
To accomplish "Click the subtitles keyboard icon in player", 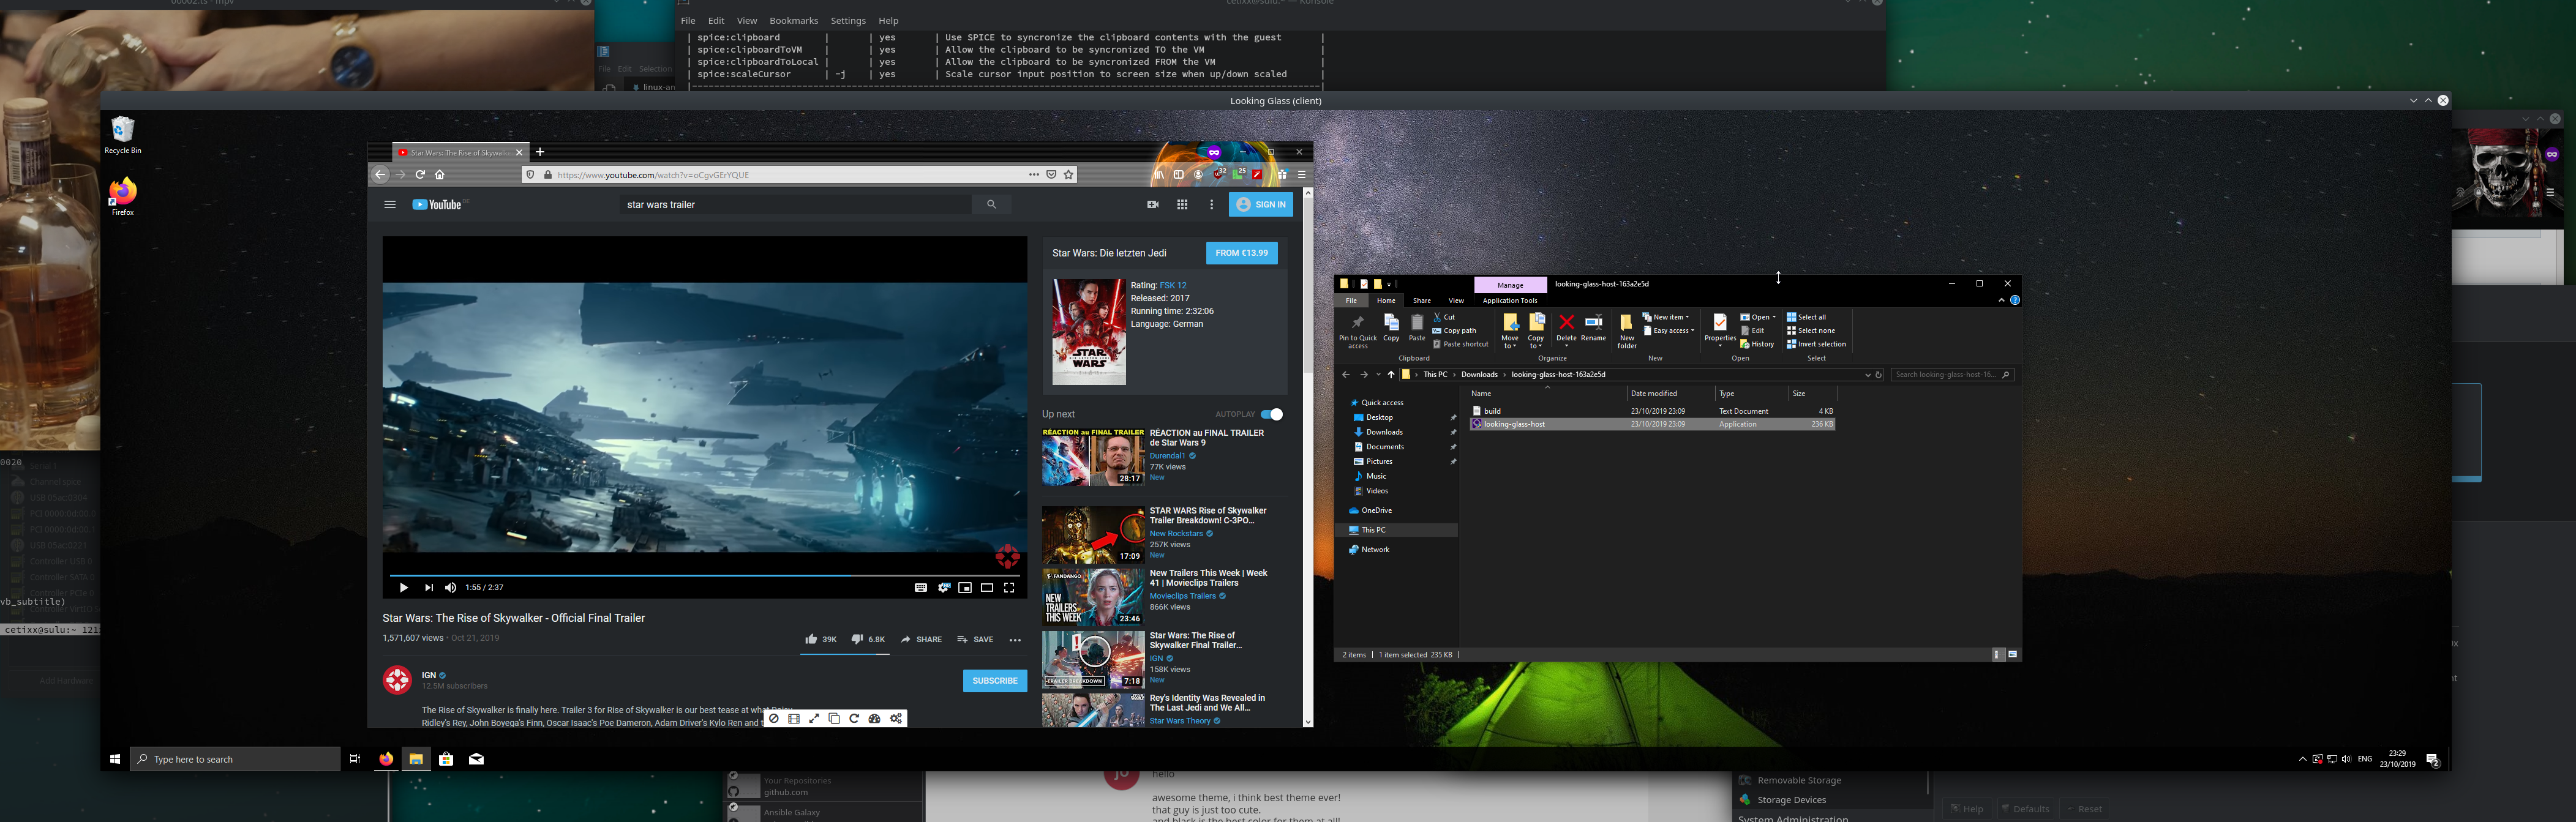I will pos(920,588).
